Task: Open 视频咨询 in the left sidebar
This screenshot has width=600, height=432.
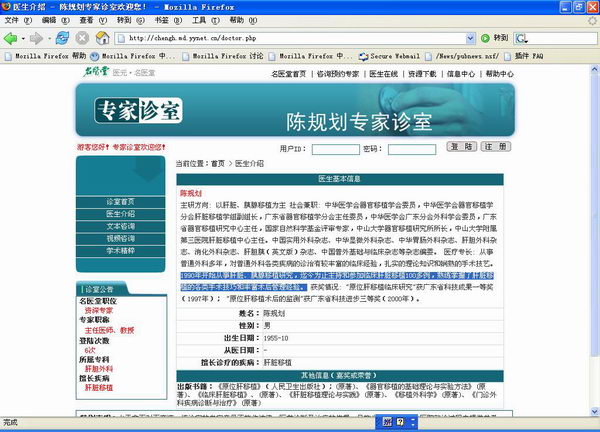Action: point(121,238)
